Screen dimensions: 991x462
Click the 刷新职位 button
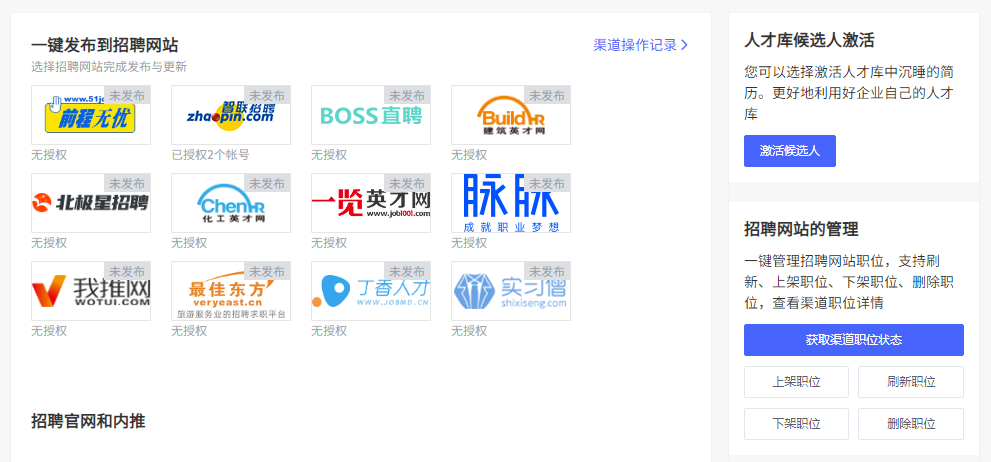point(911,382)
